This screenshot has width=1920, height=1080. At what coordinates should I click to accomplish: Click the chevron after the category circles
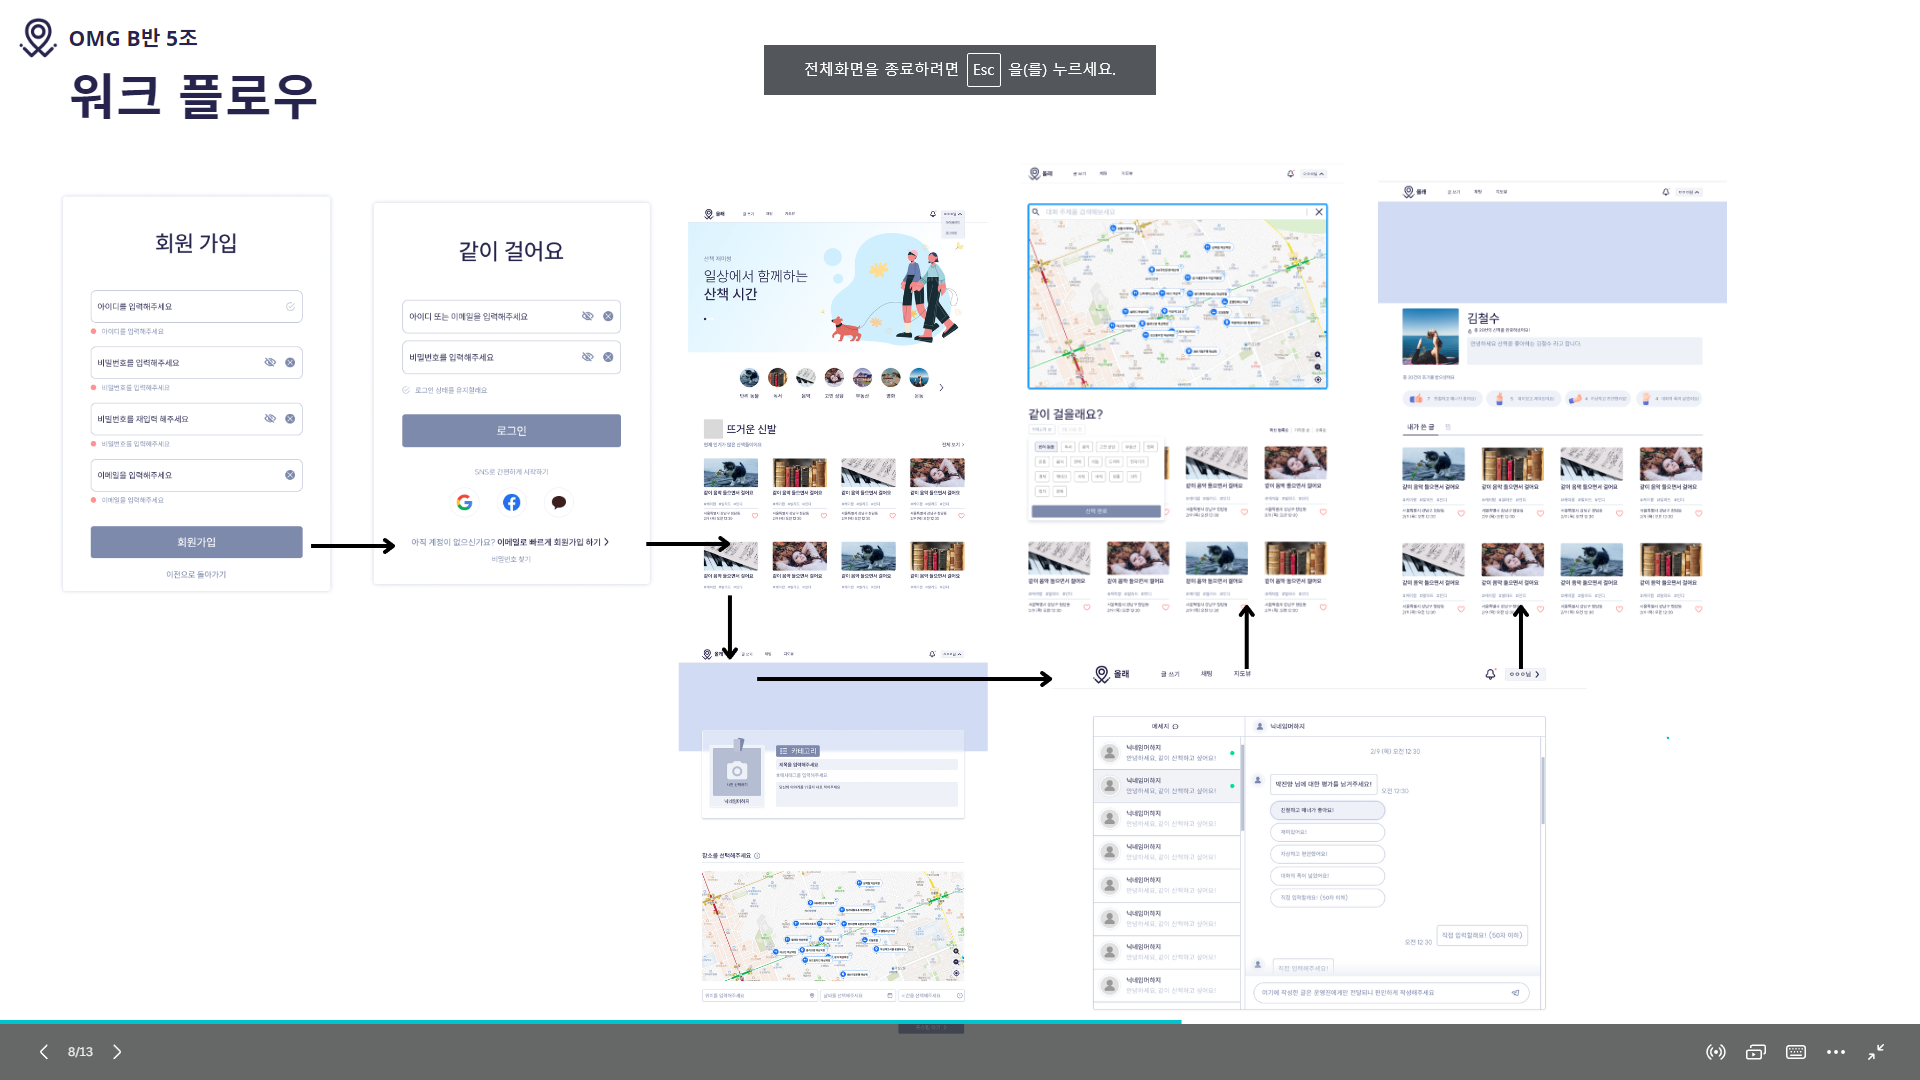941,388
